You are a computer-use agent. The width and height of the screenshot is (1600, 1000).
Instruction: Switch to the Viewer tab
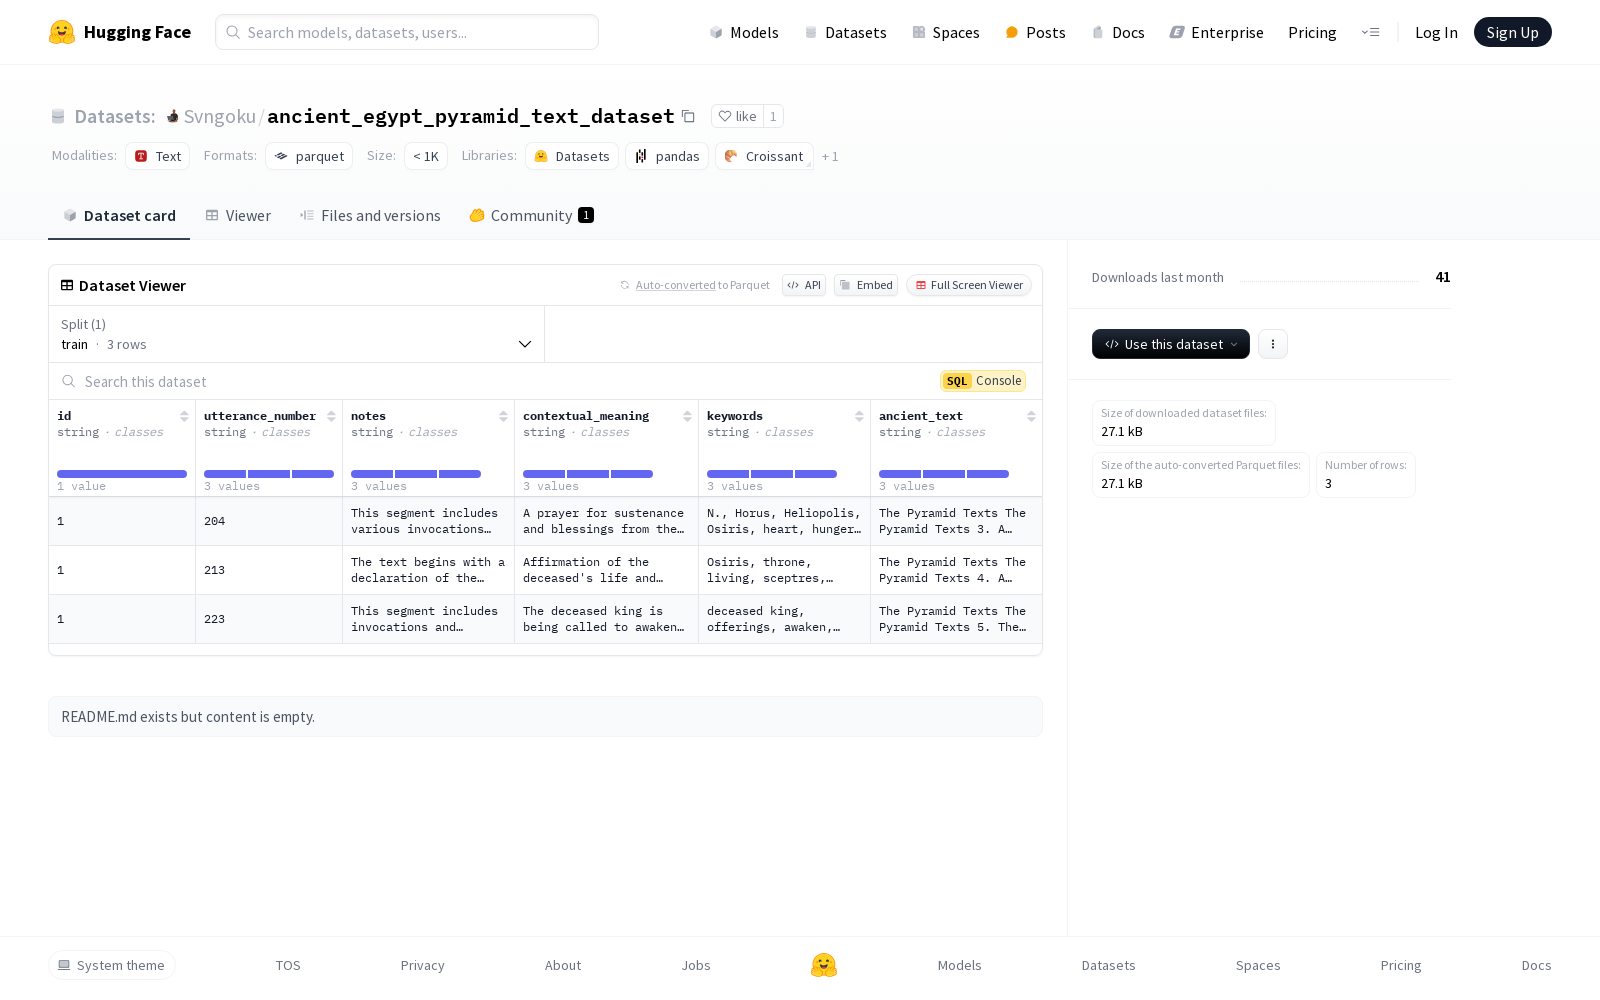coord(238,216)
